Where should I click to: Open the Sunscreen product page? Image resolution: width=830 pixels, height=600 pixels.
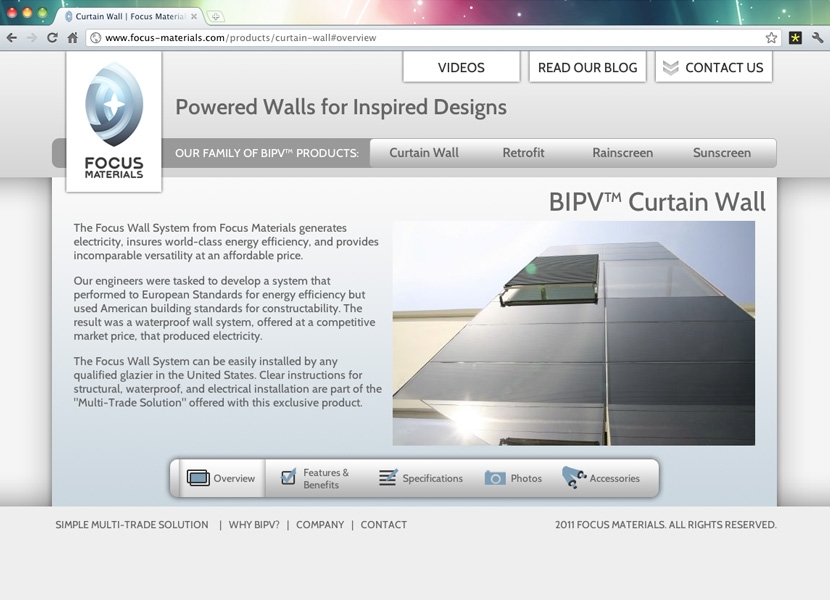coord(722,153)
